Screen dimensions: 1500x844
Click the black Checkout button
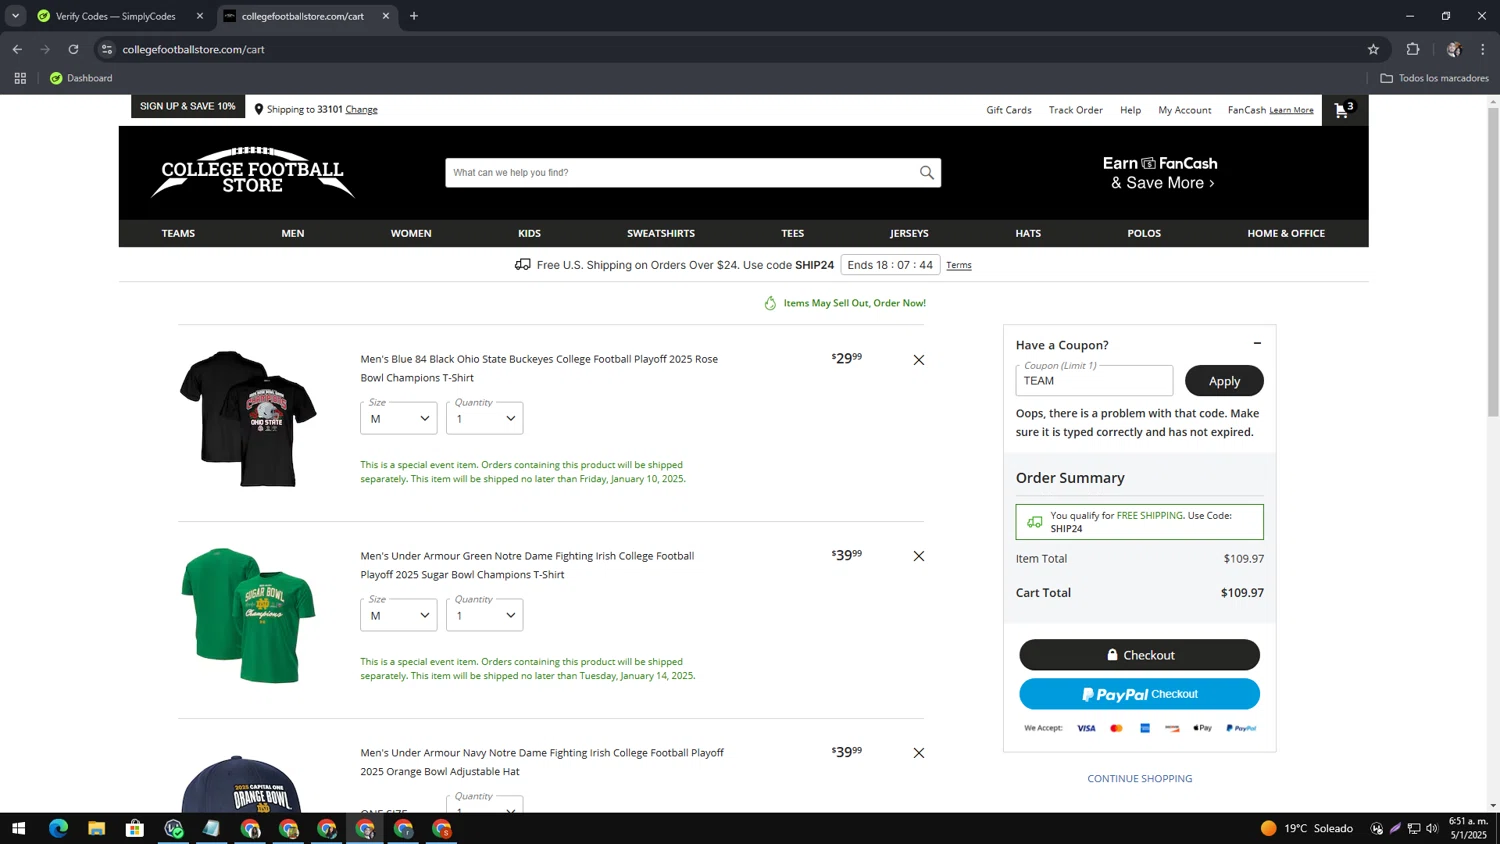[1139, 655]
